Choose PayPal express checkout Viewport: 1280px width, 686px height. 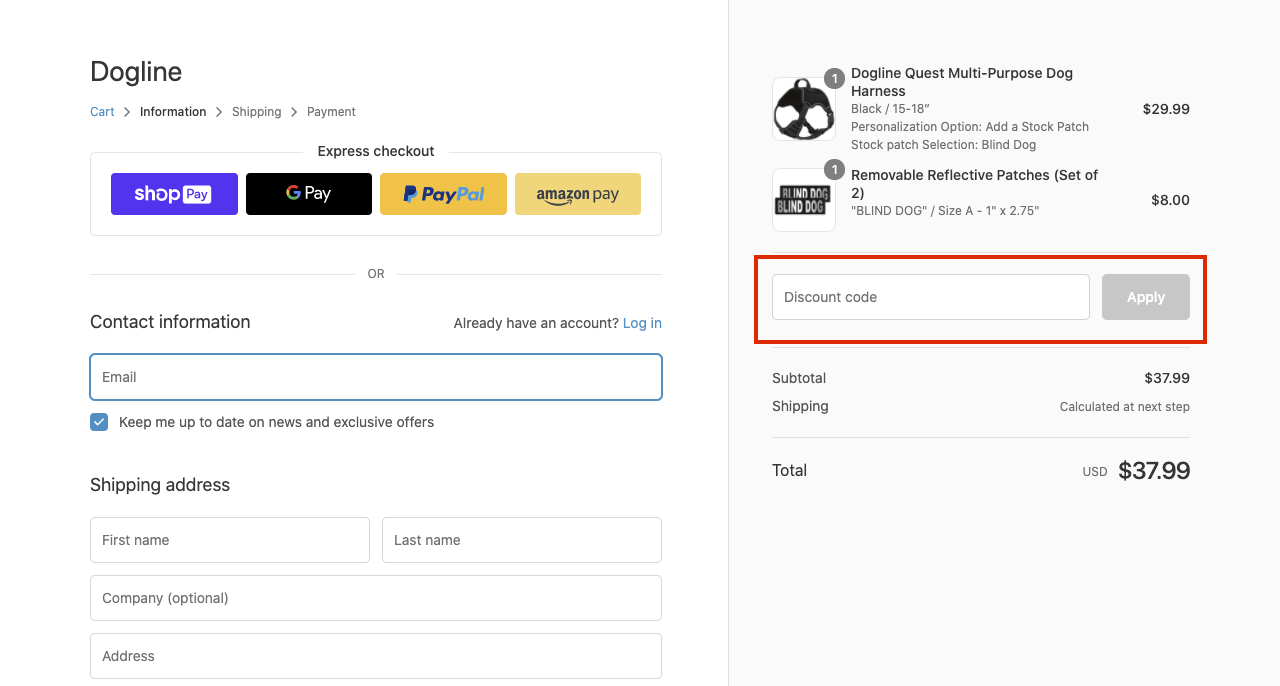pos(443,194)
